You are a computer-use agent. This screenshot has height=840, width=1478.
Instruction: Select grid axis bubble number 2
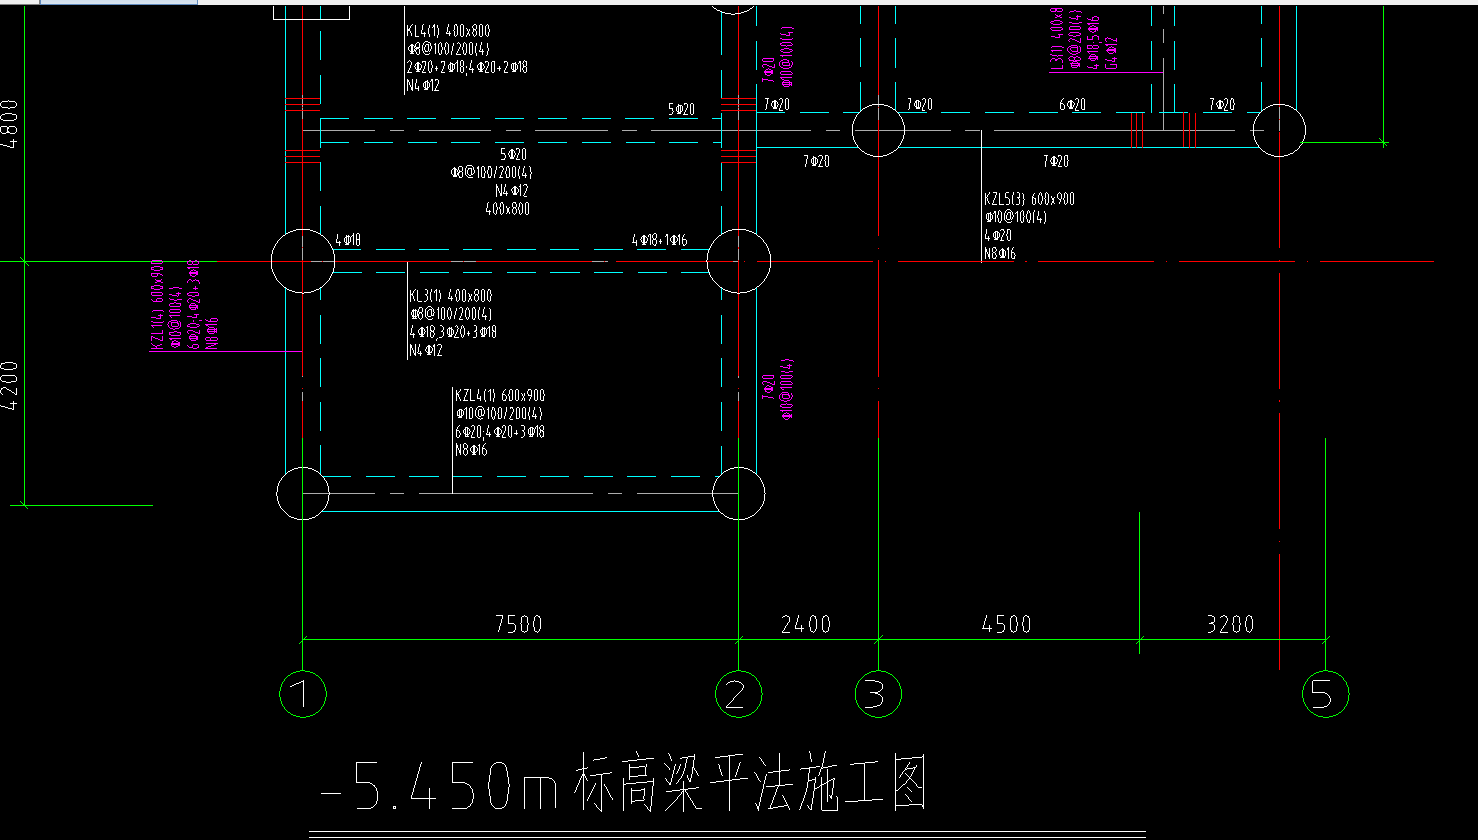point(738,693)
